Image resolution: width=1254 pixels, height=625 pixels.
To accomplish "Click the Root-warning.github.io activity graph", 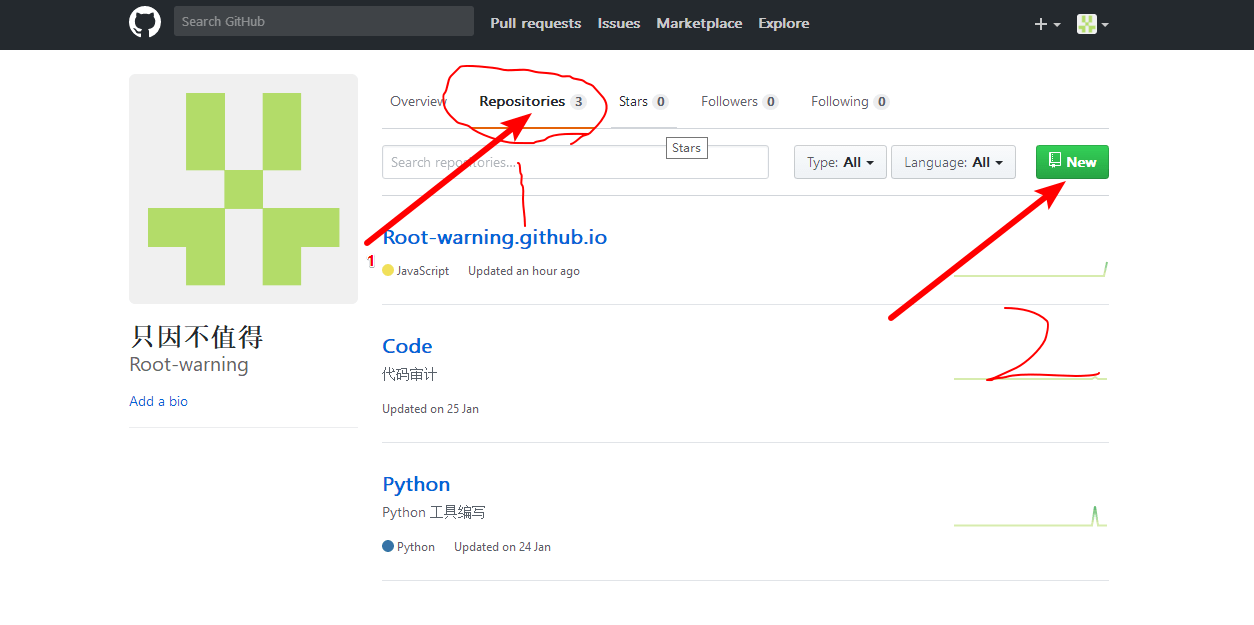I will 1030,267.
